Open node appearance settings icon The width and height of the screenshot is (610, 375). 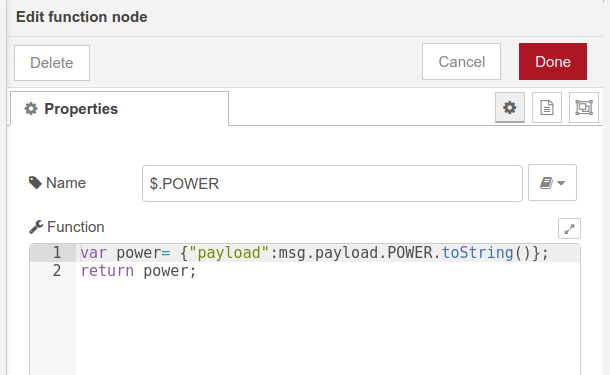click(584, 107)
